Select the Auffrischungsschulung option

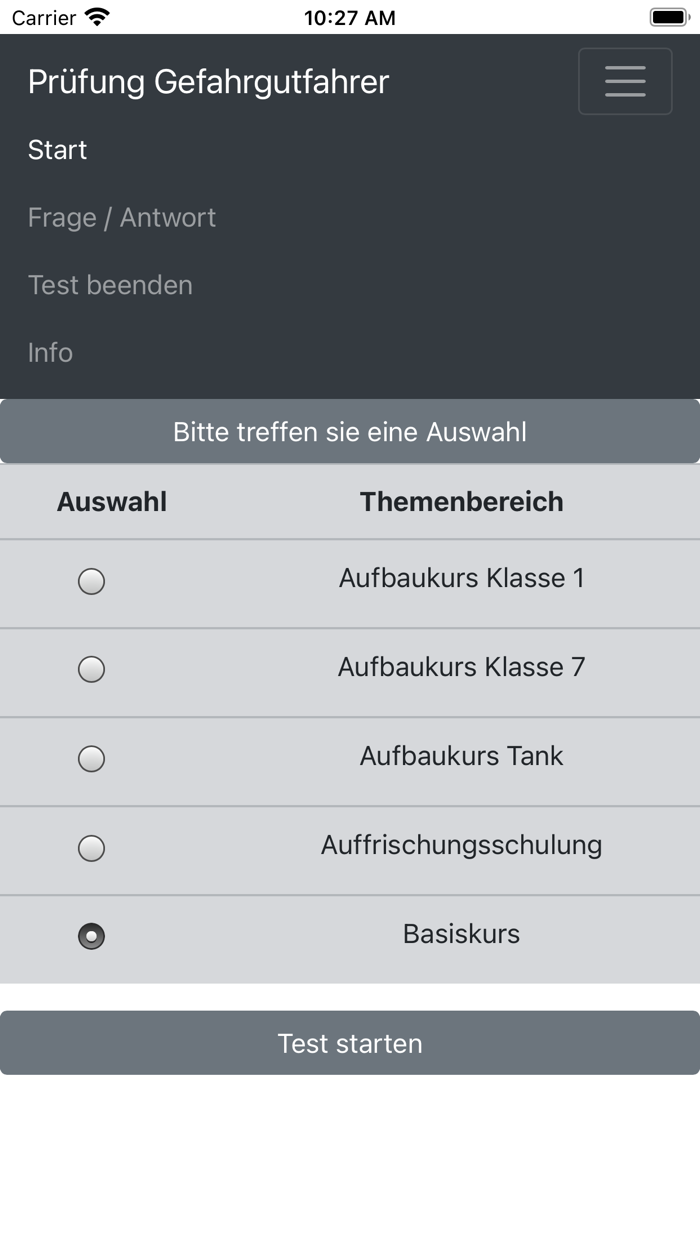[91, 848]
